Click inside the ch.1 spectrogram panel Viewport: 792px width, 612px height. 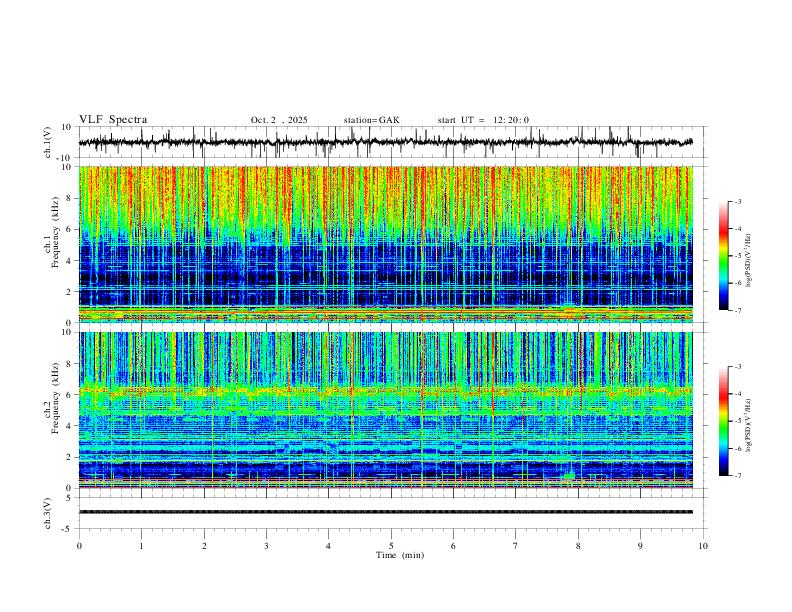[385, 244]
